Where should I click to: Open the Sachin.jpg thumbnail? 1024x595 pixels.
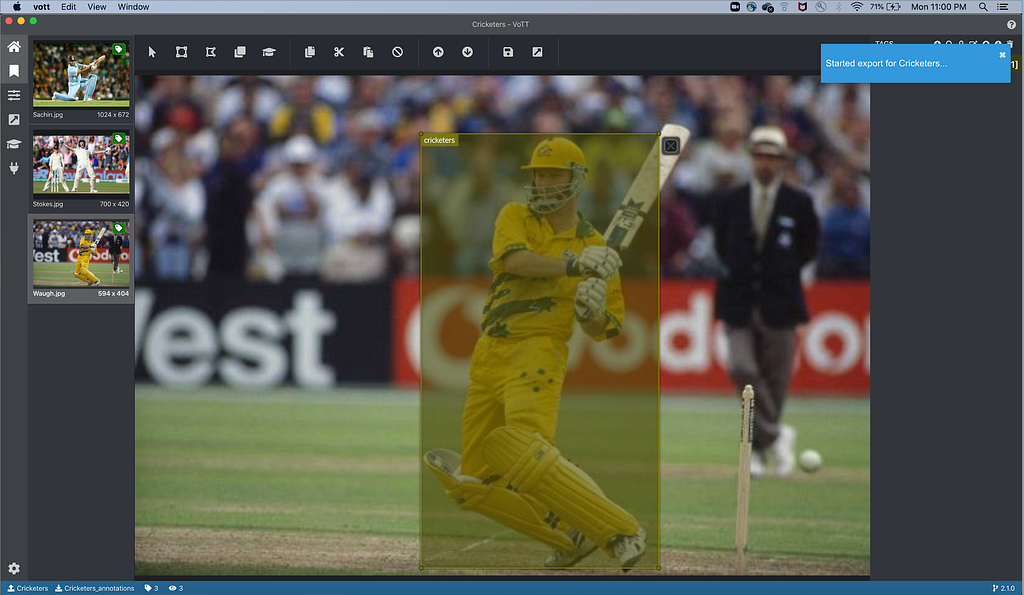pyautogui.click(x=81, y=75)
